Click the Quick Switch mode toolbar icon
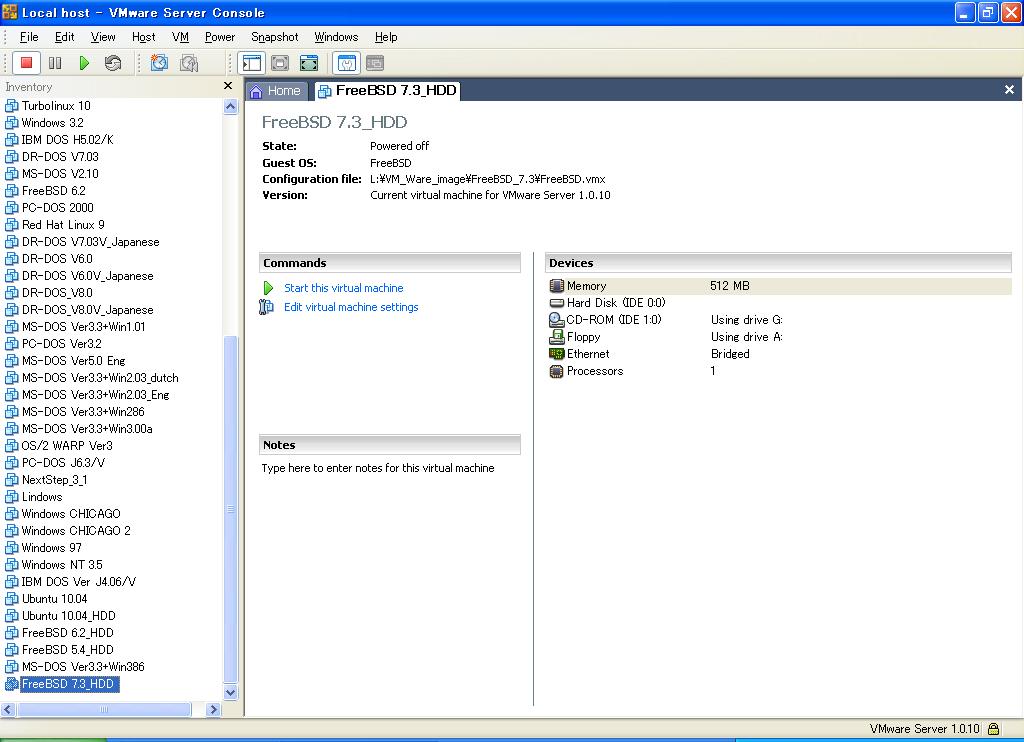Image resolution: width=1024 pixels, height=742 pixels. click(x=280, y=63)
